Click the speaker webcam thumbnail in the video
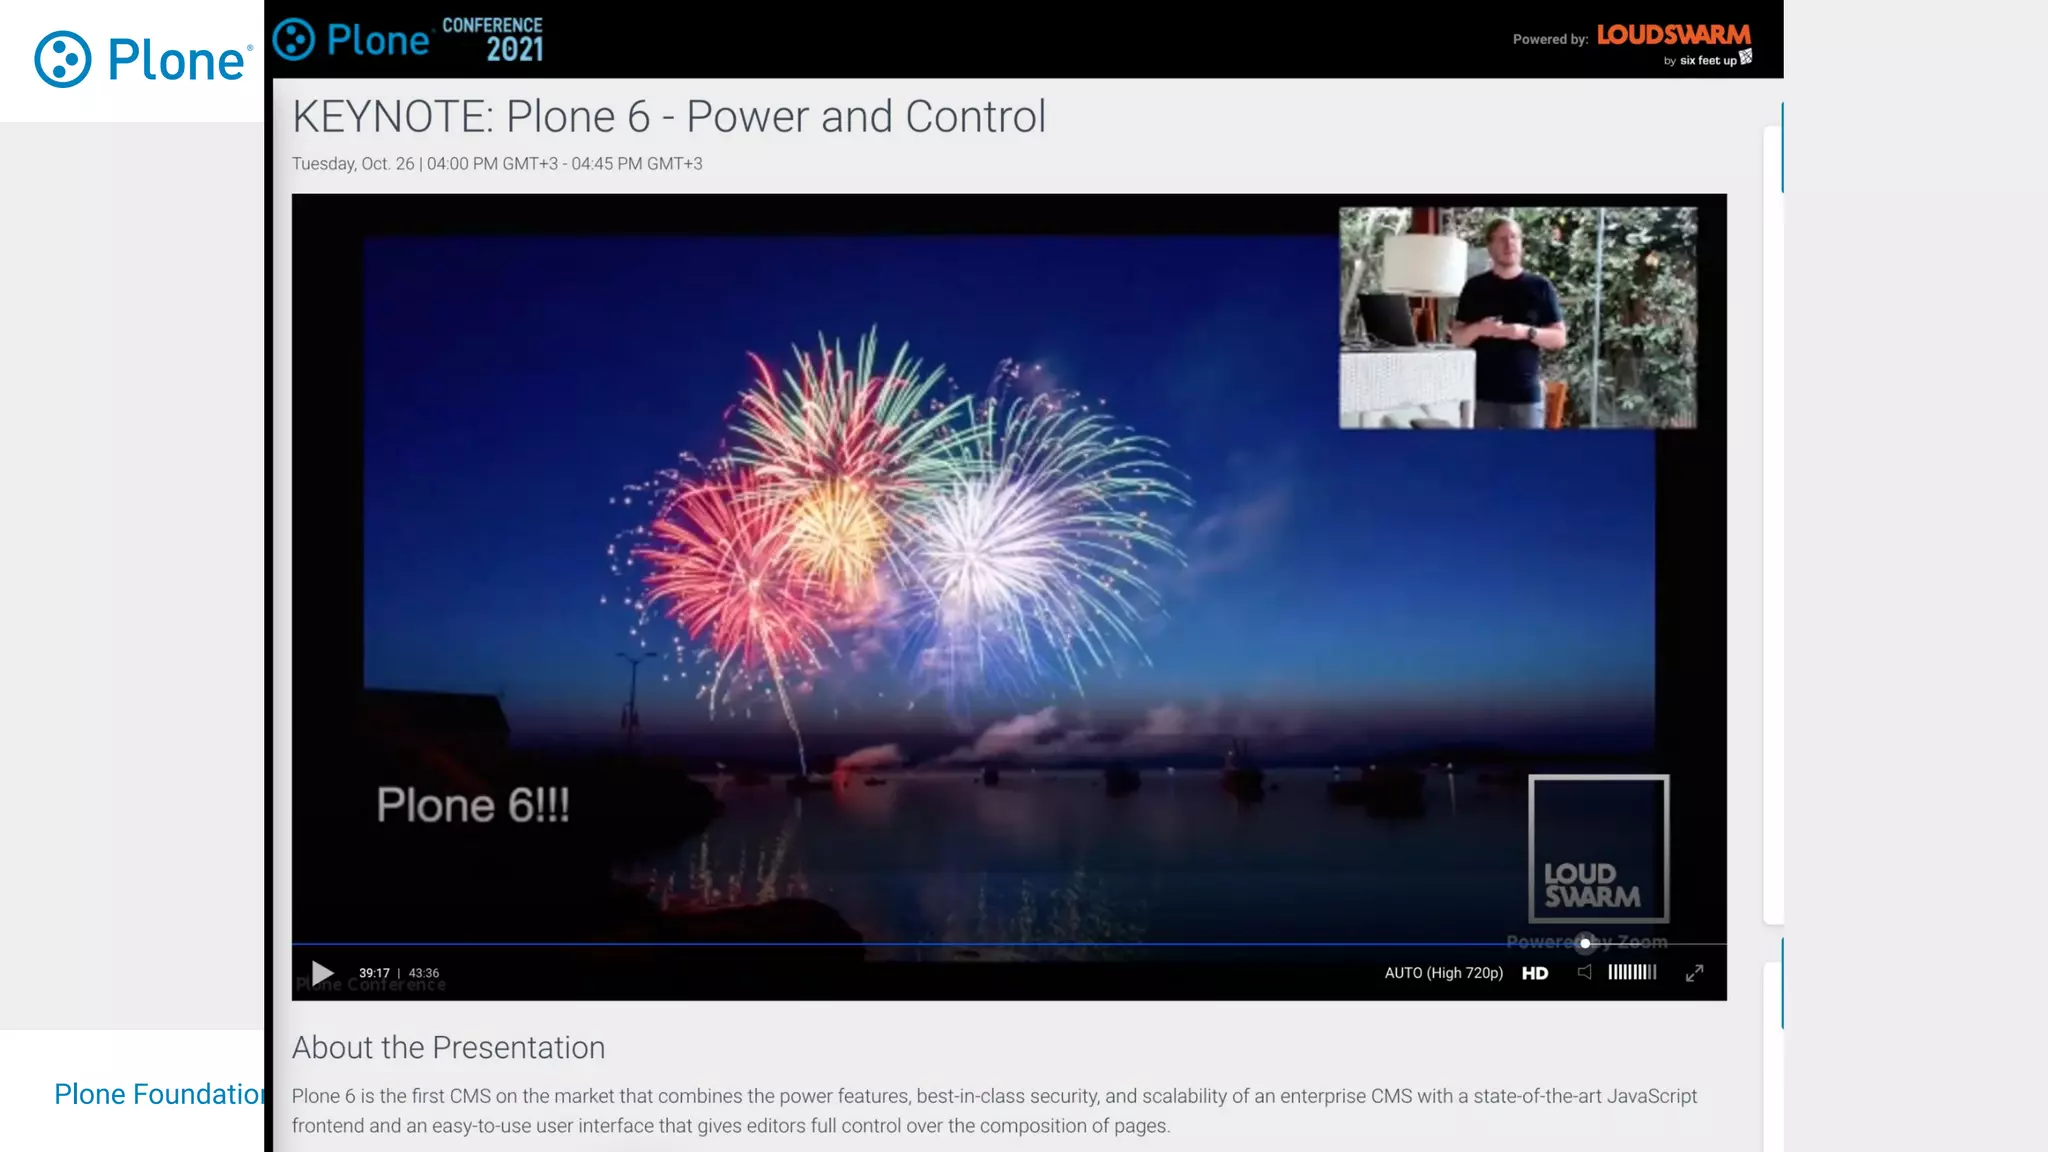 click(x=1518, y=318)
